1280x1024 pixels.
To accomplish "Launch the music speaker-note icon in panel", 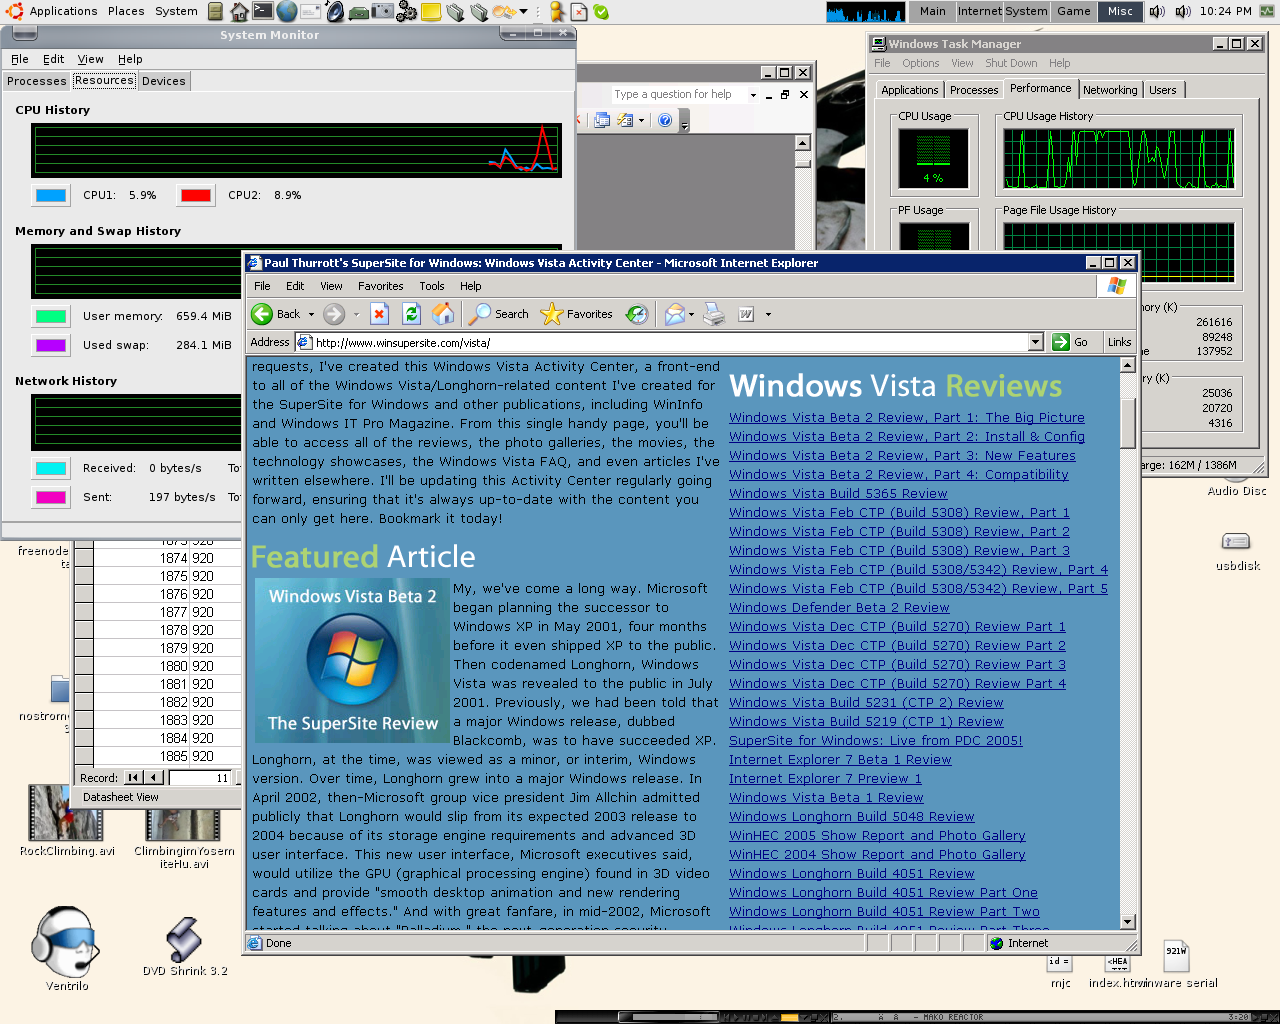I will tap(335, 11).
